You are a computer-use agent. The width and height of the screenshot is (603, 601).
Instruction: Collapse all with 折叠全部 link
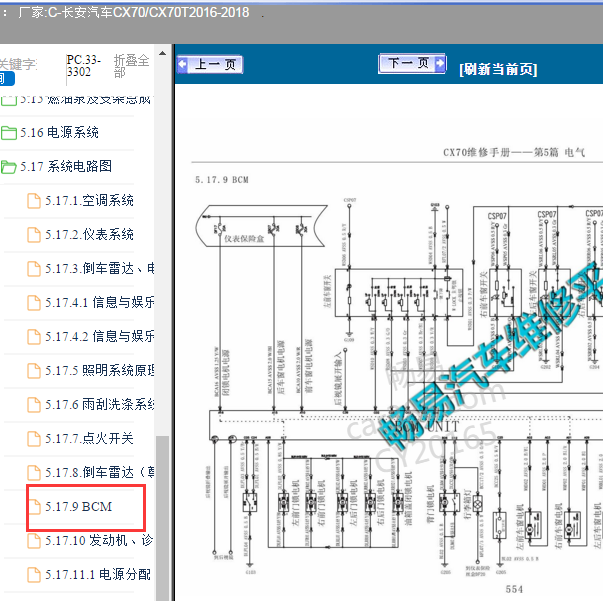click(x=131, y=66)
